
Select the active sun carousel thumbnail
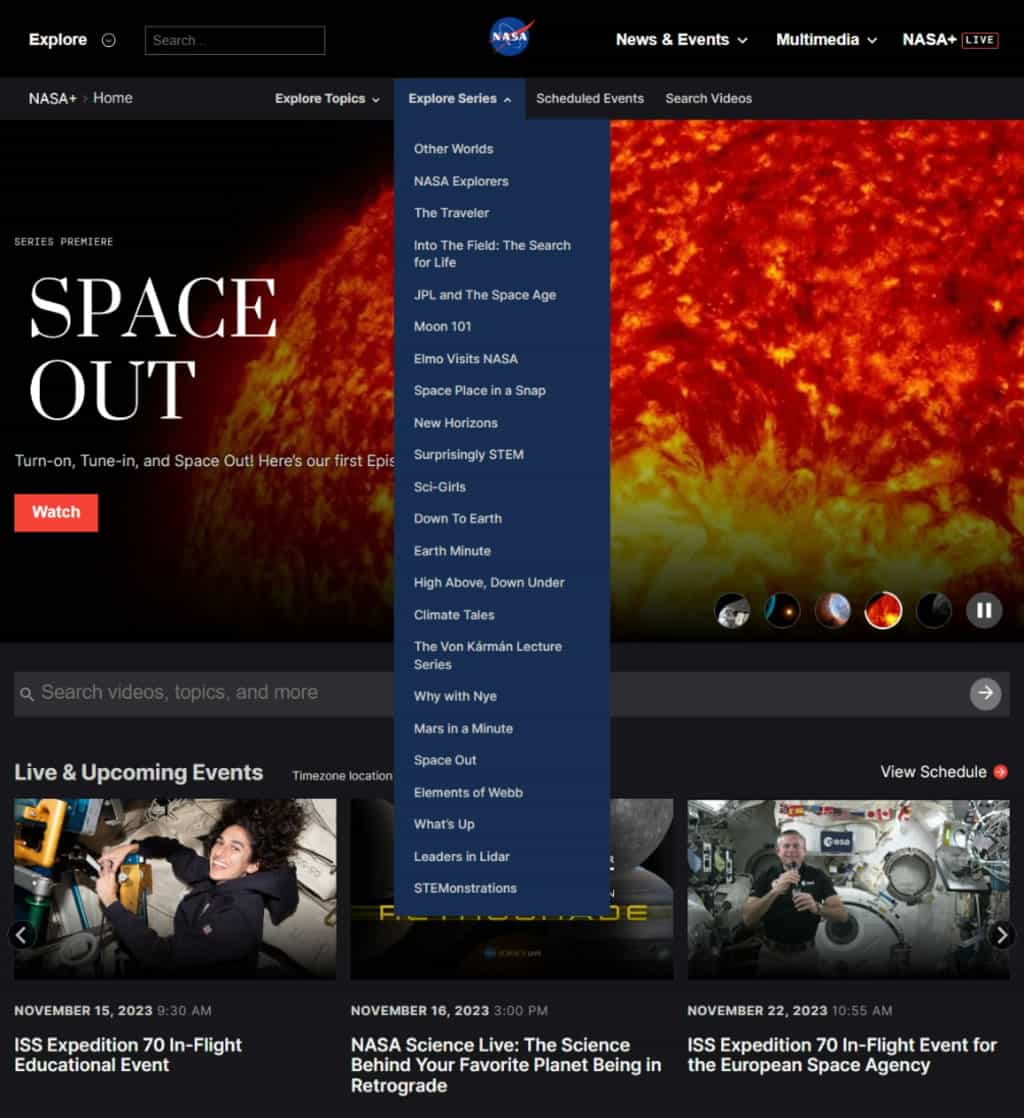coord(883,610)
